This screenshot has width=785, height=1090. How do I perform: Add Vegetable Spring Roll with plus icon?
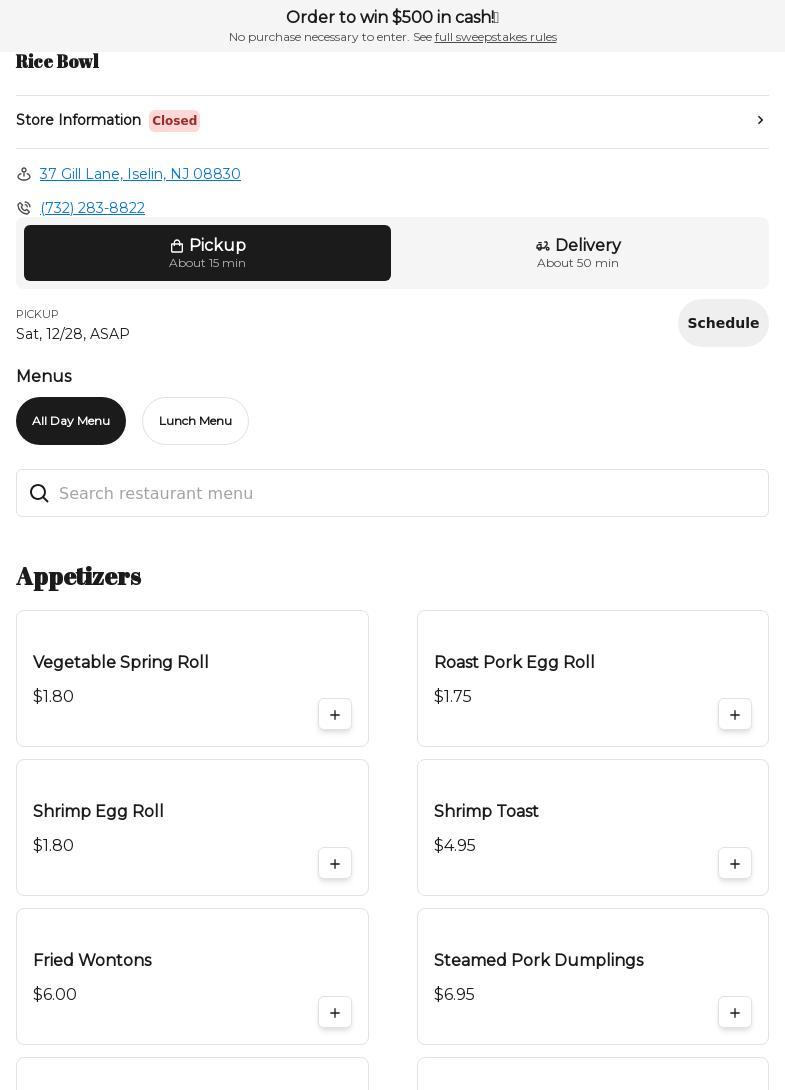(335, 715)
